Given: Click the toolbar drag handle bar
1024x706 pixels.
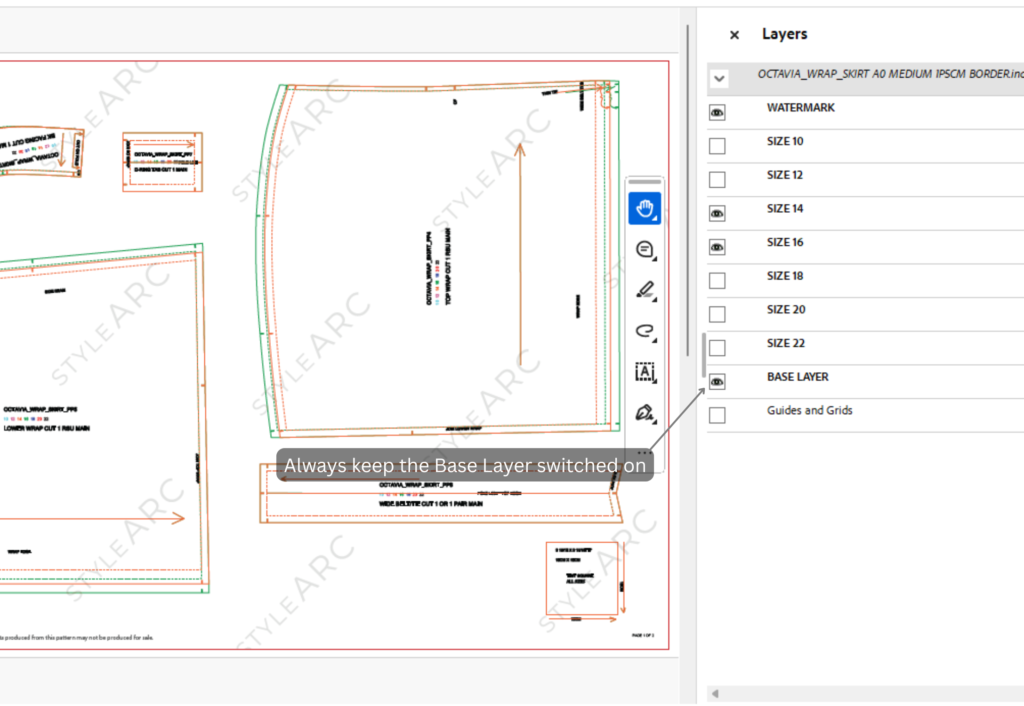Looking at the screenshot, I should click(x=645, y=182).
